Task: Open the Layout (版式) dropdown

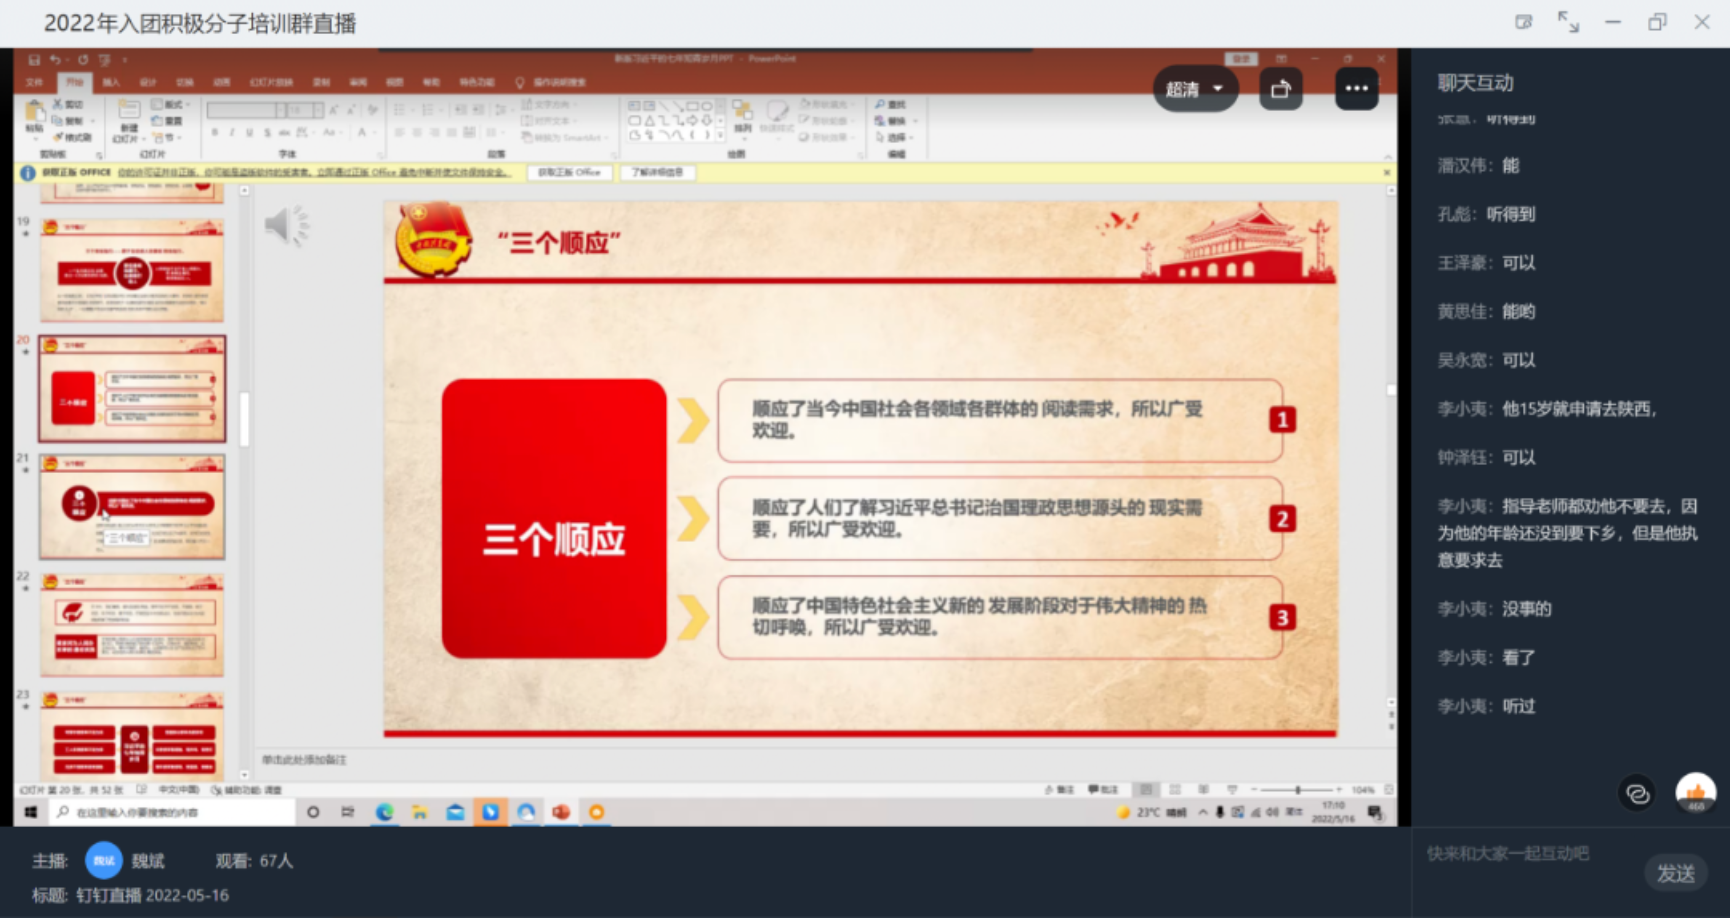Action: (171, 104)
